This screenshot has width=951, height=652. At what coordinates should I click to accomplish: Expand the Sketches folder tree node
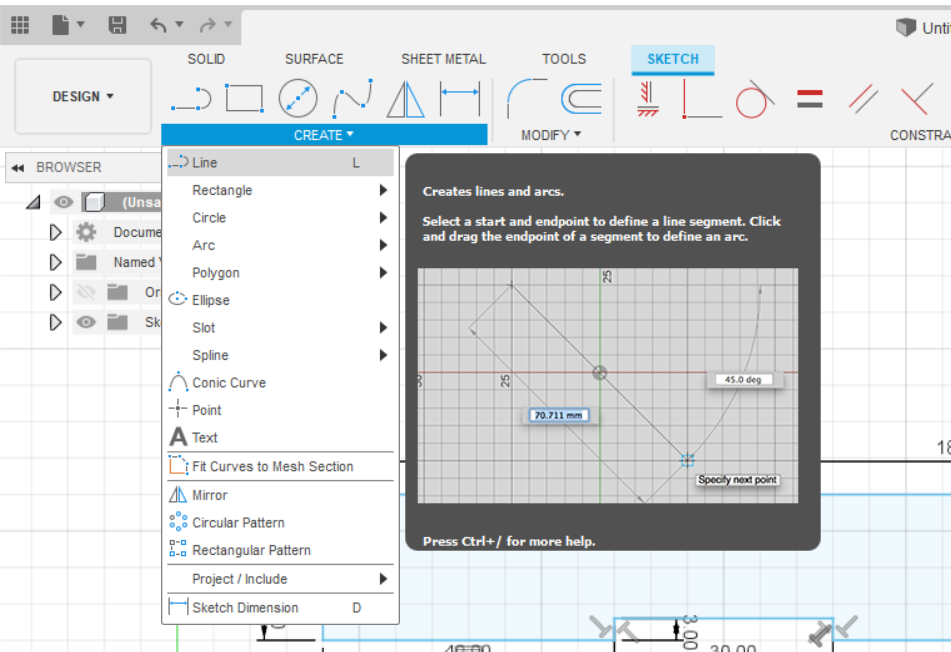point(55,322)
